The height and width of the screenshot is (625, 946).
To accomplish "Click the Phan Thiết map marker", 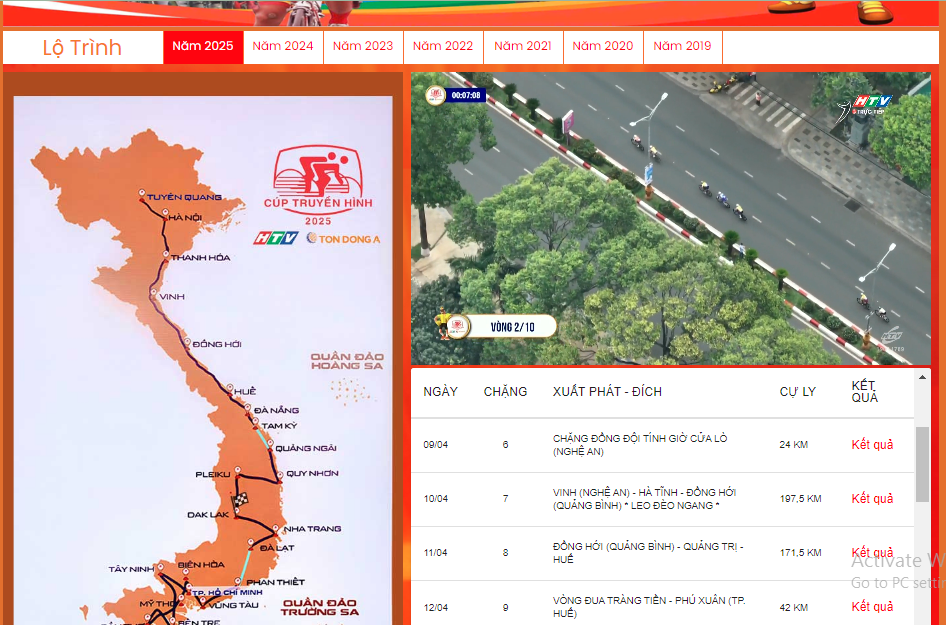I will [x=238, y=582].
